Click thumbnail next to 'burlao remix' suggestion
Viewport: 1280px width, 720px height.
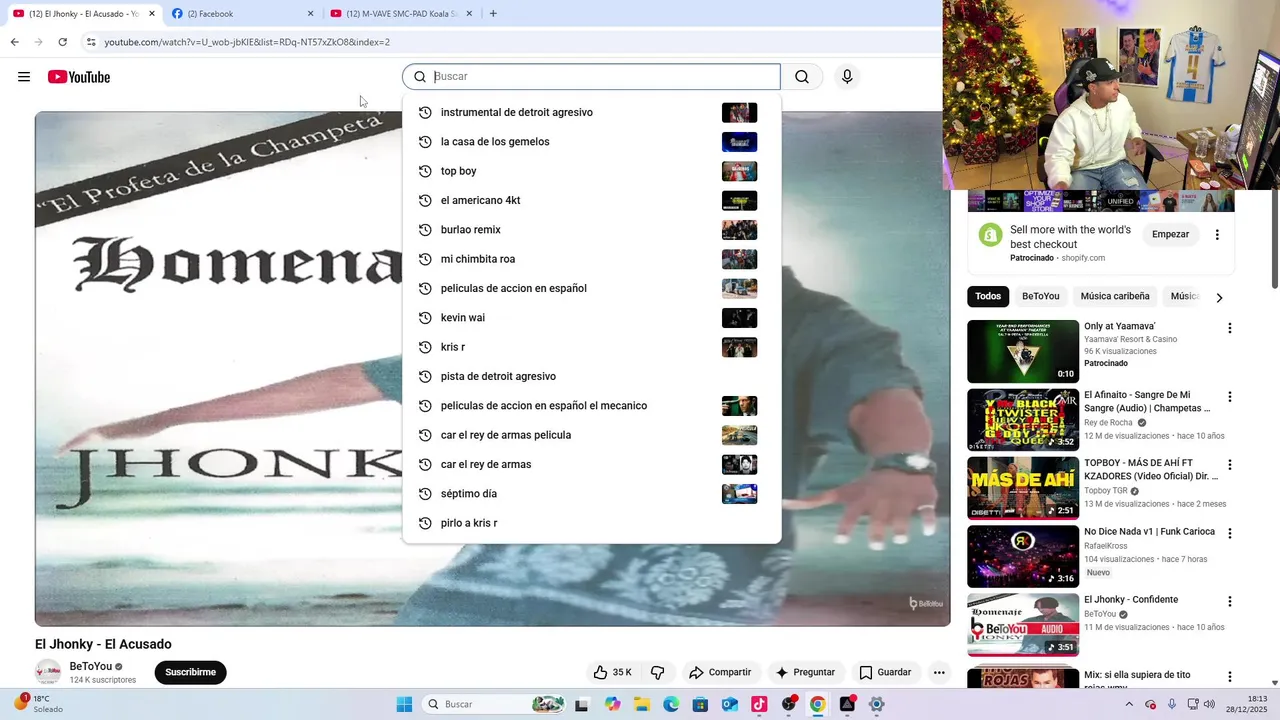(x=739, y=230)
